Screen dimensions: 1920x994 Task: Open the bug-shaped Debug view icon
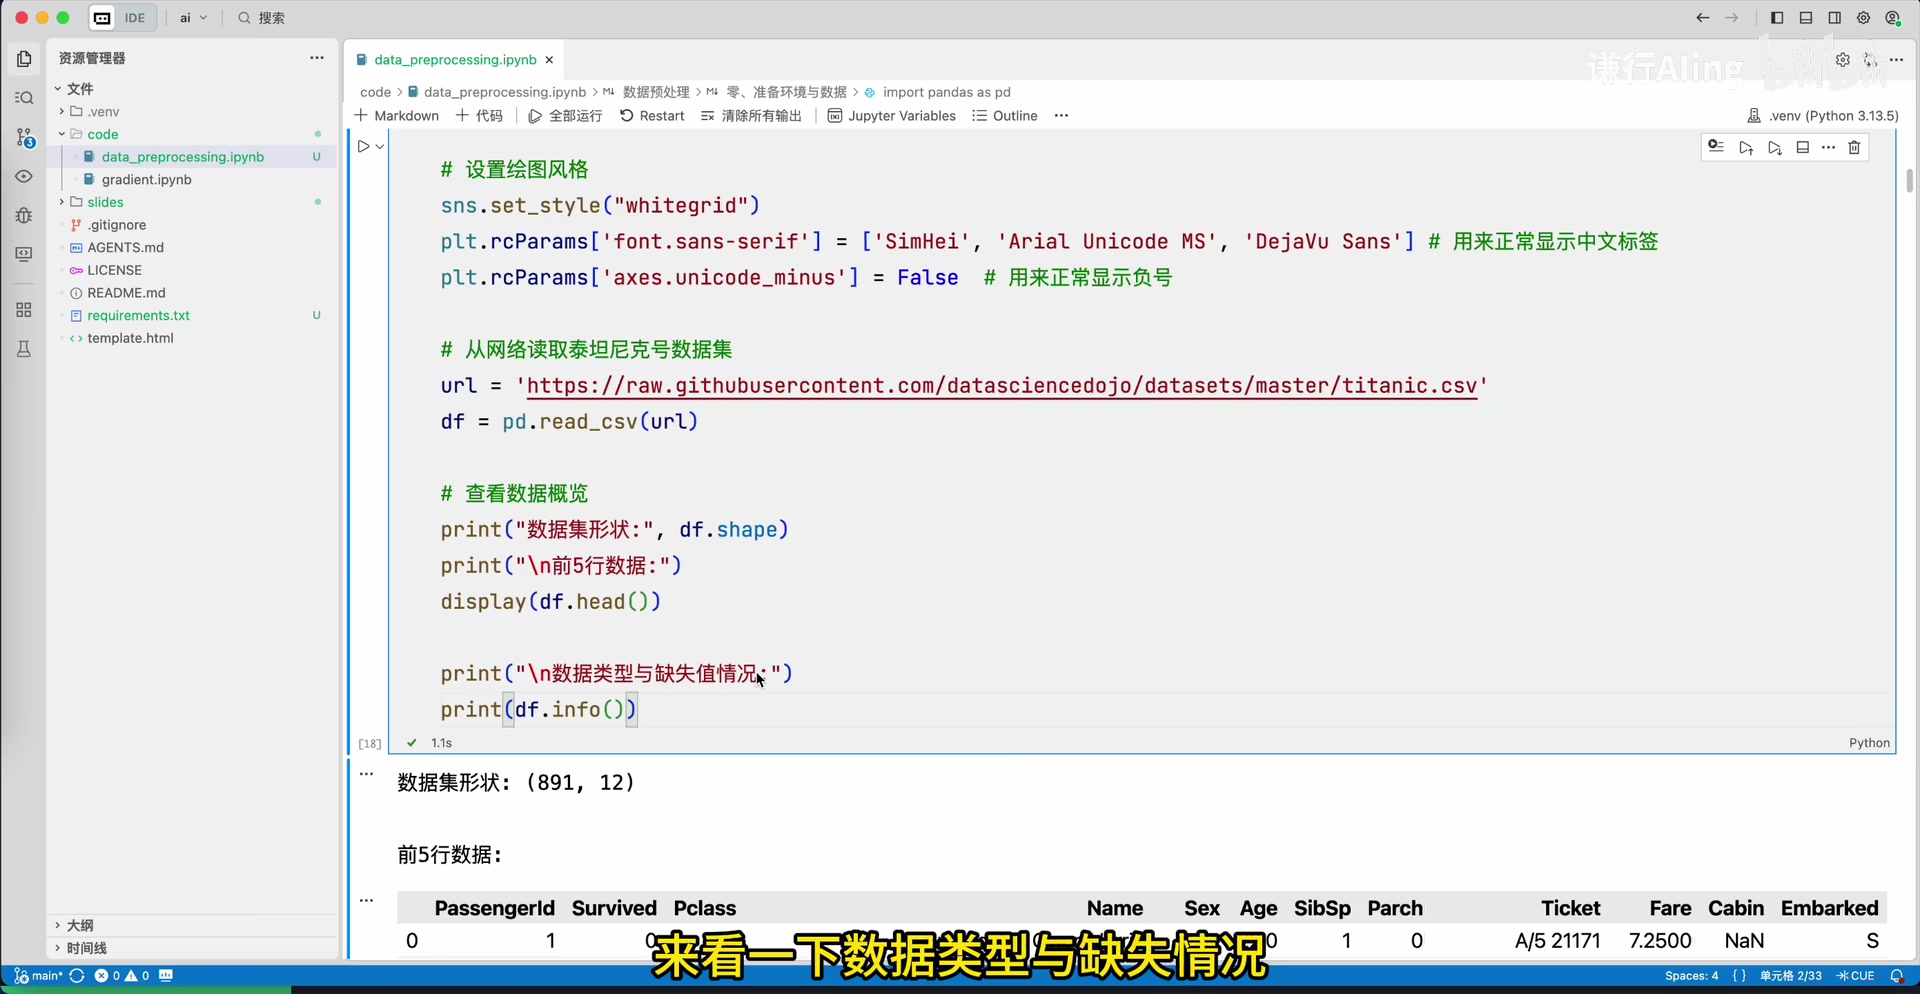point(24,215)
